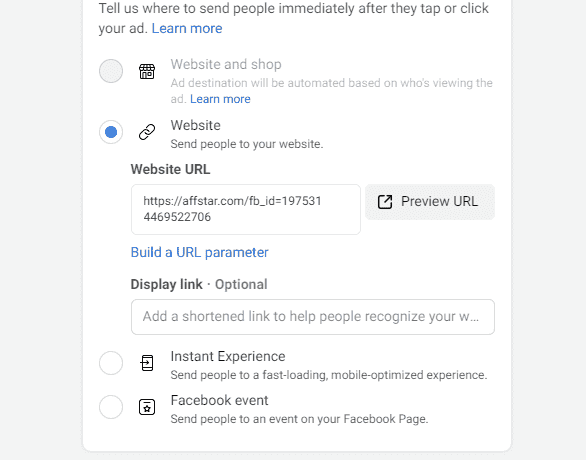
Task: Select the Website and shop radio button
Action: [x=111, y=71]
